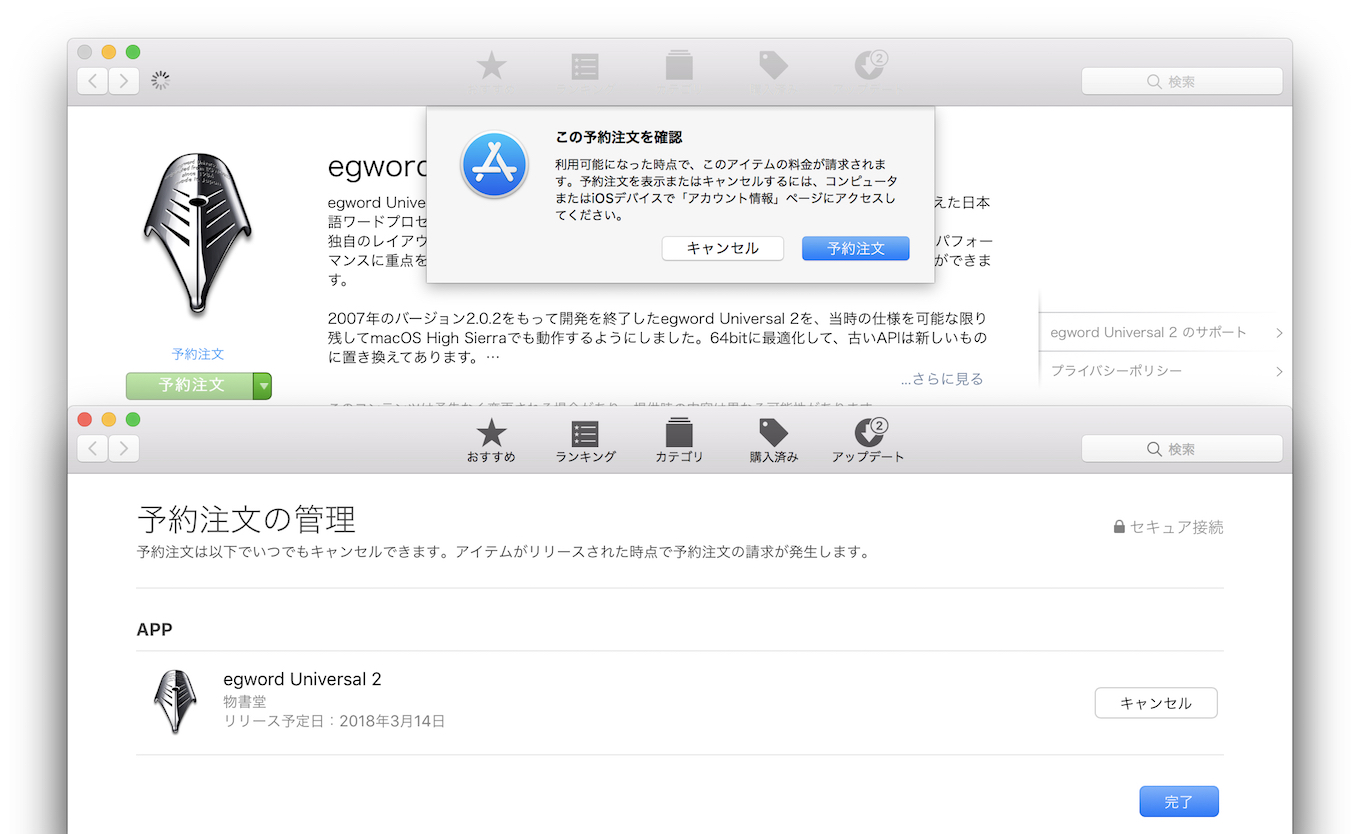This screenshot has width=1360, height=834.
Task: Focus the search field in front window
Action: pyautogui.click(x=1182, y=449)
